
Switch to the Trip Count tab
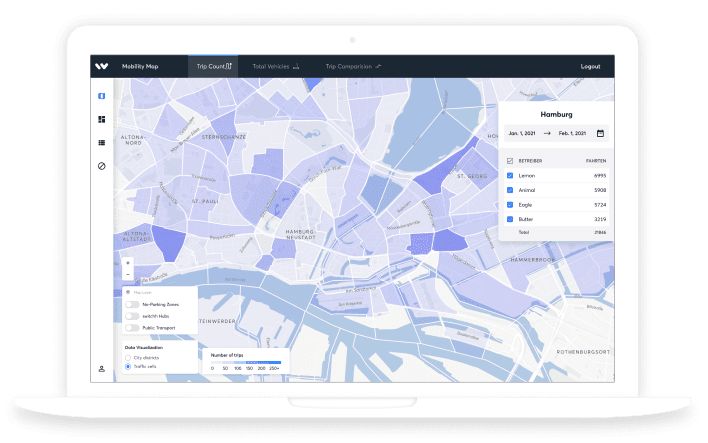tap(213, 66)
